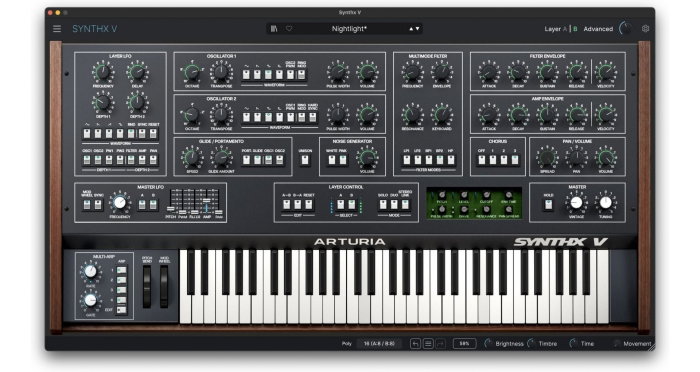Click the Glide Amount knob
Screen dimensions: 700x372
point(221,157)
